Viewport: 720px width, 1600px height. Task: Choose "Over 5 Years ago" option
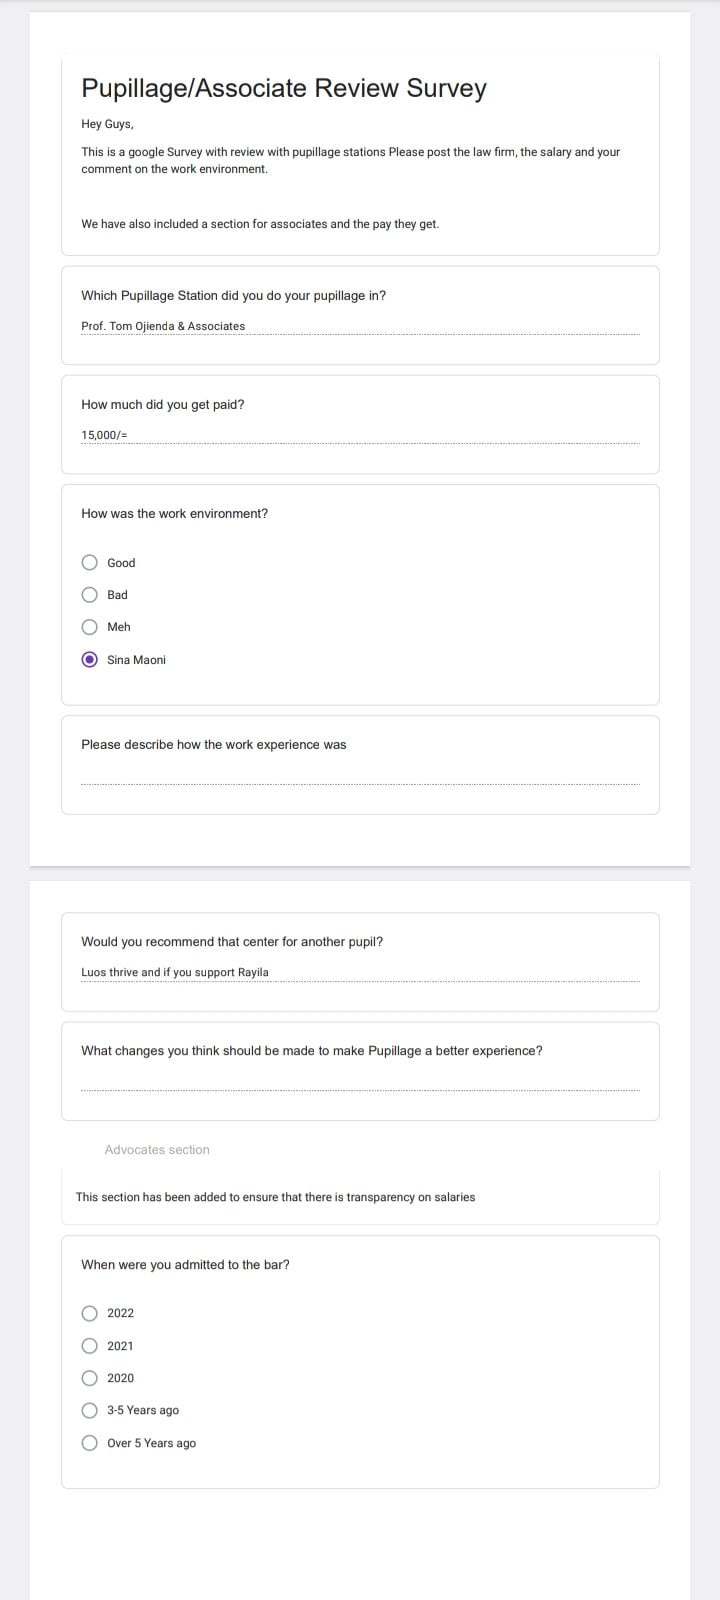90,1443
